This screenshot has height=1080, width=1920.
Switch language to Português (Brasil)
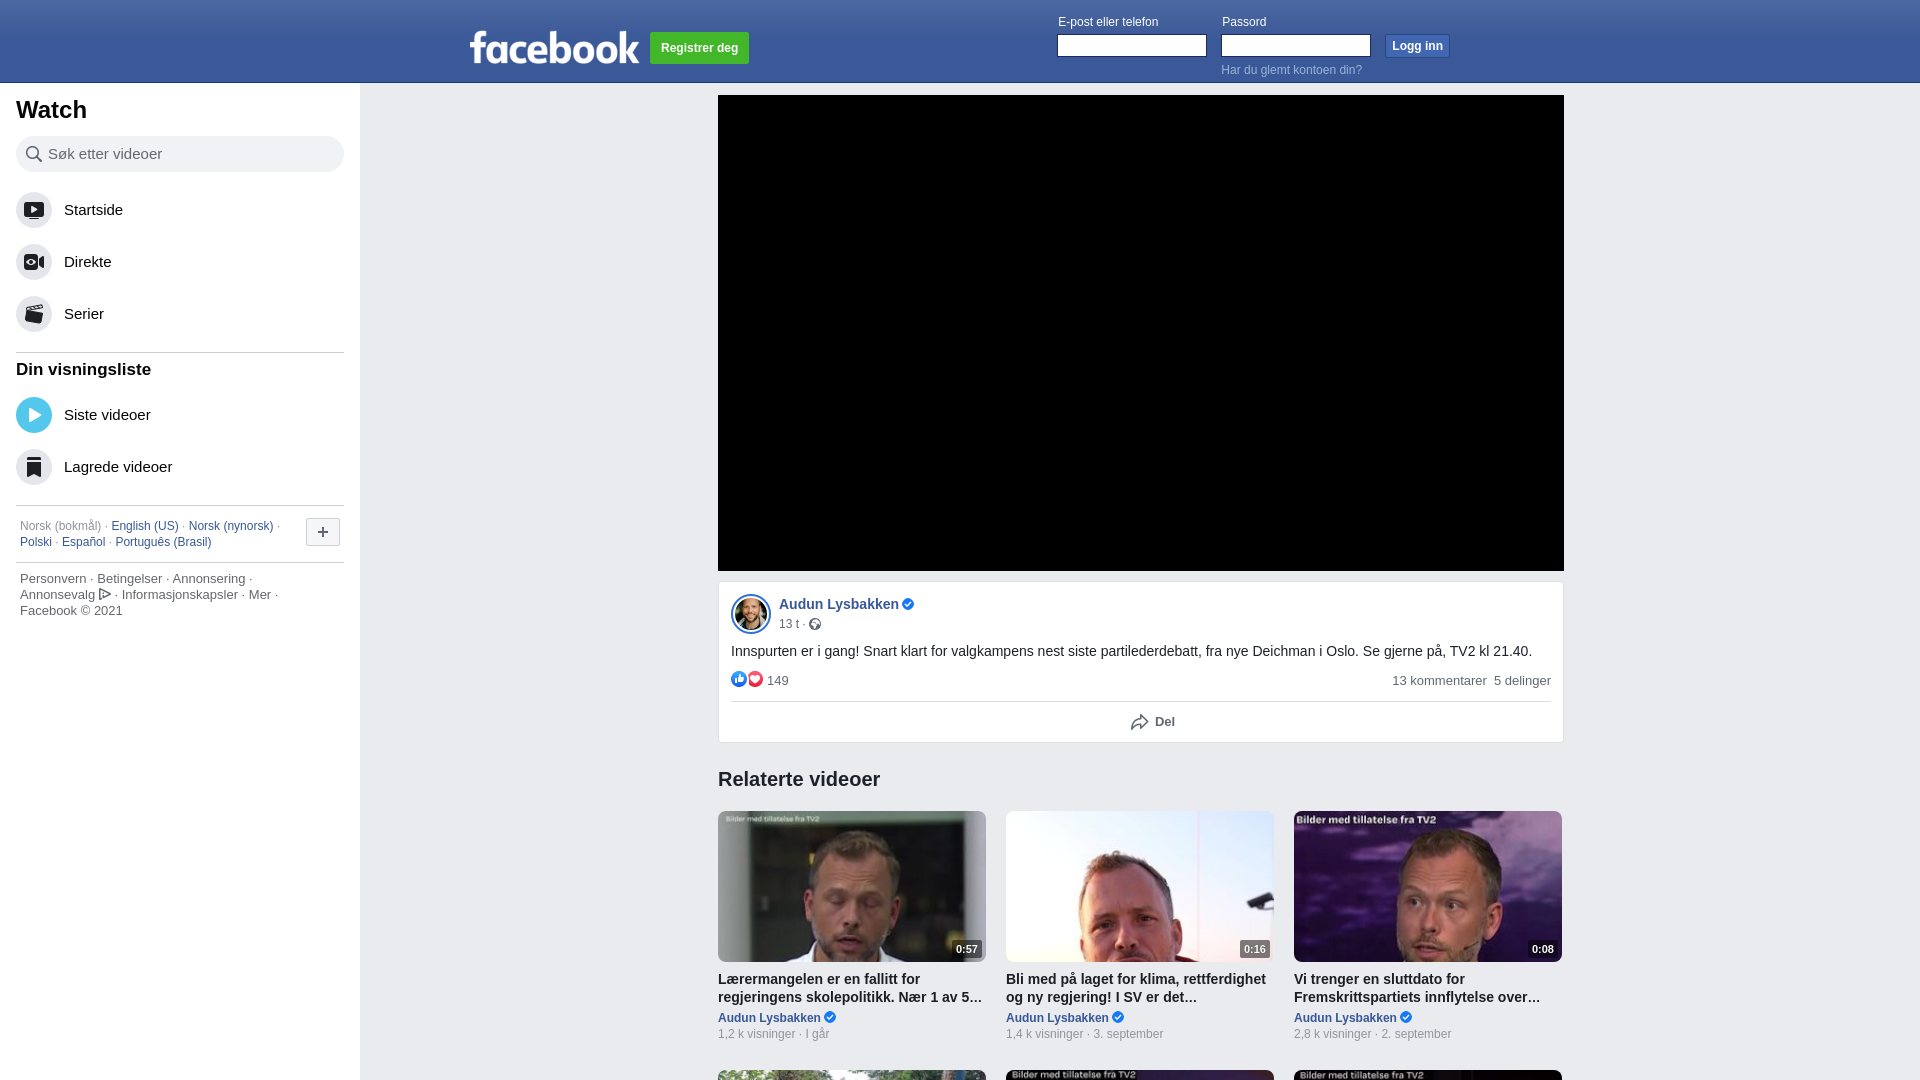pos(163,542)
